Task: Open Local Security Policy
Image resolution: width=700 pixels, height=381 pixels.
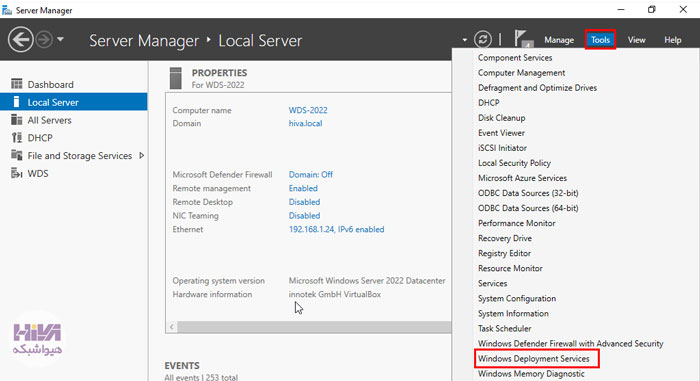Action: (x=514, y=163)
